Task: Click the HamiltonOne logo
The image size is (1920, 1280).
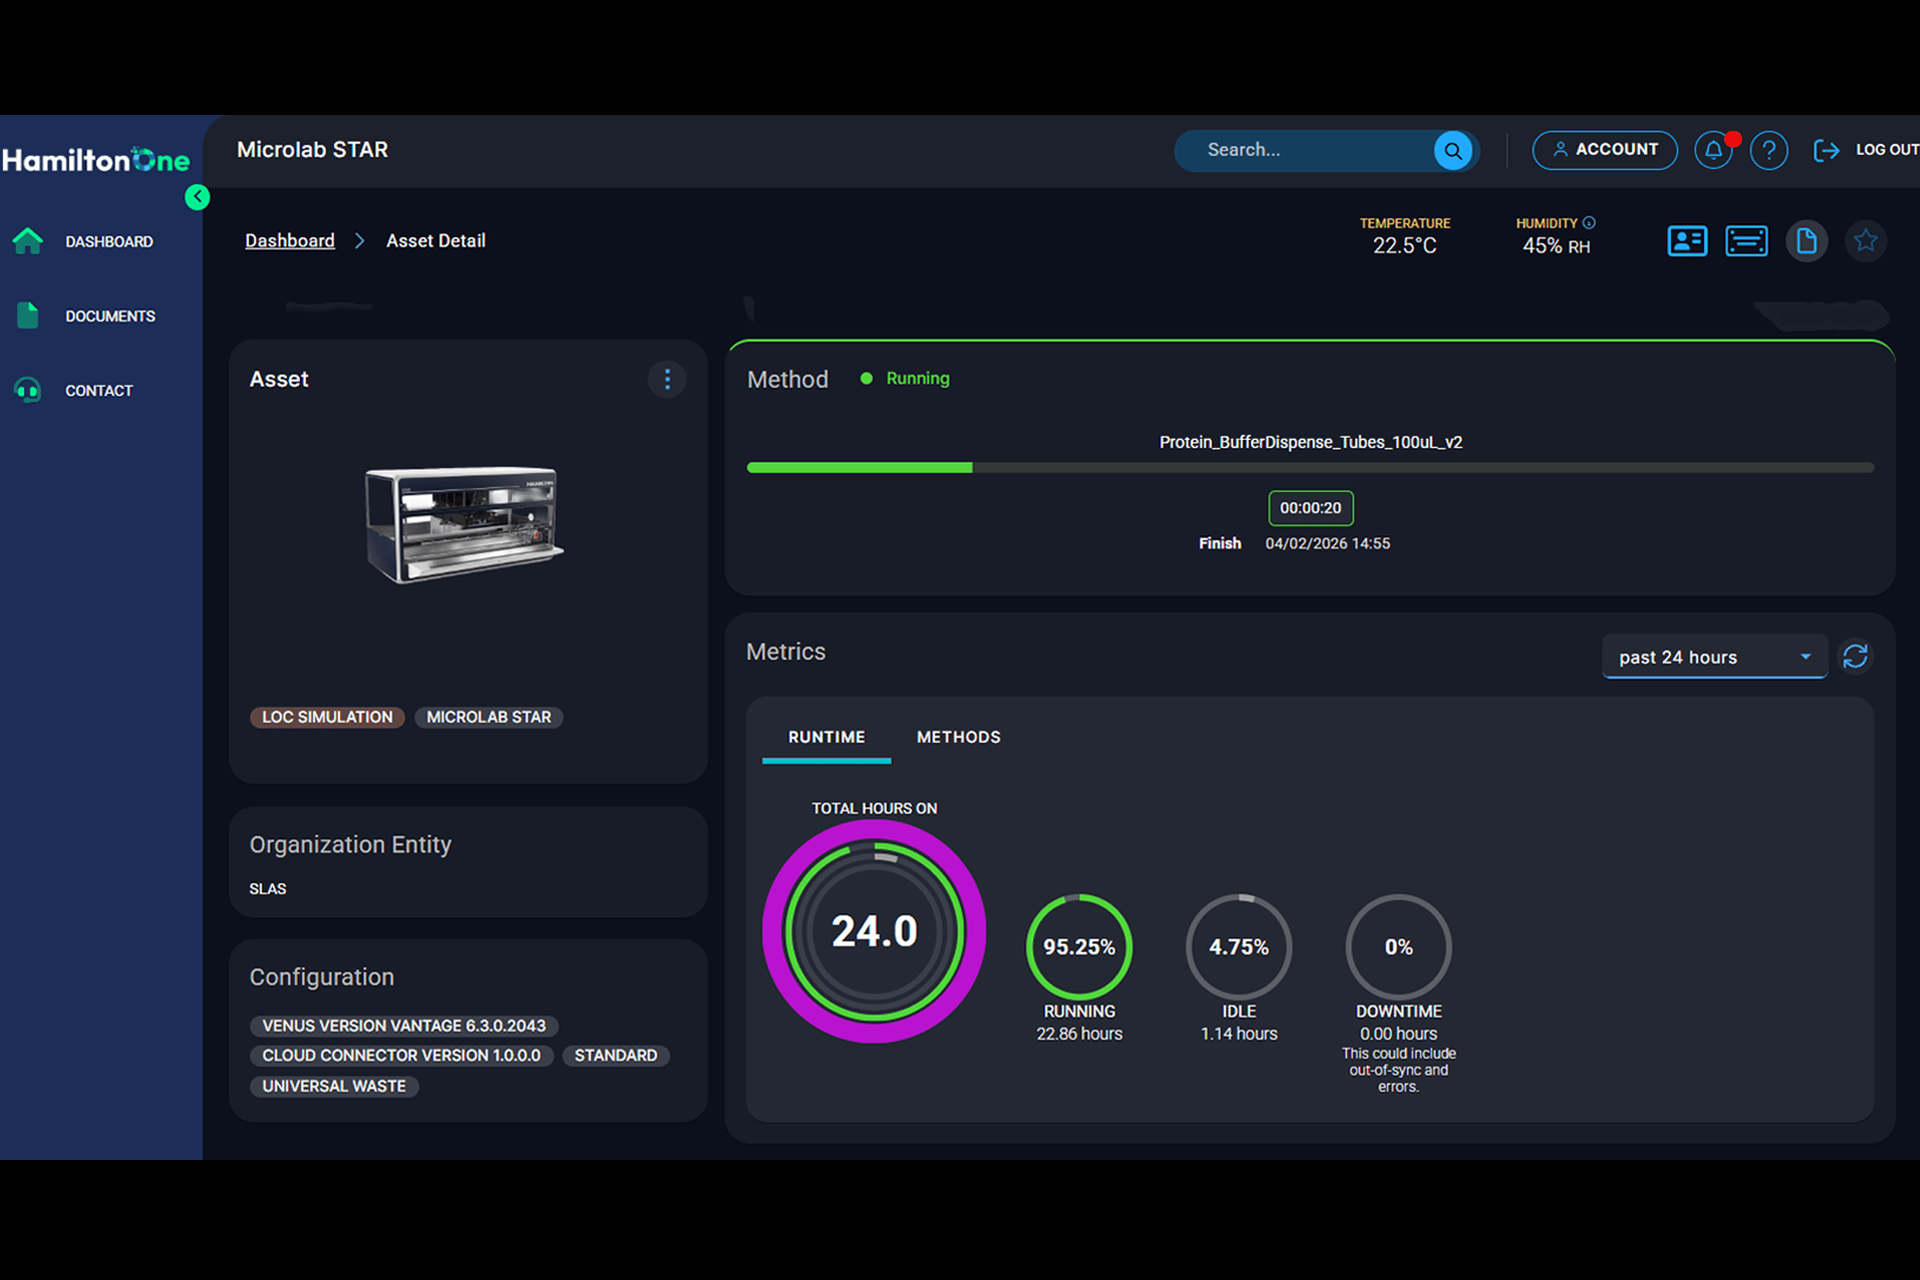Action: coord(96,159)
